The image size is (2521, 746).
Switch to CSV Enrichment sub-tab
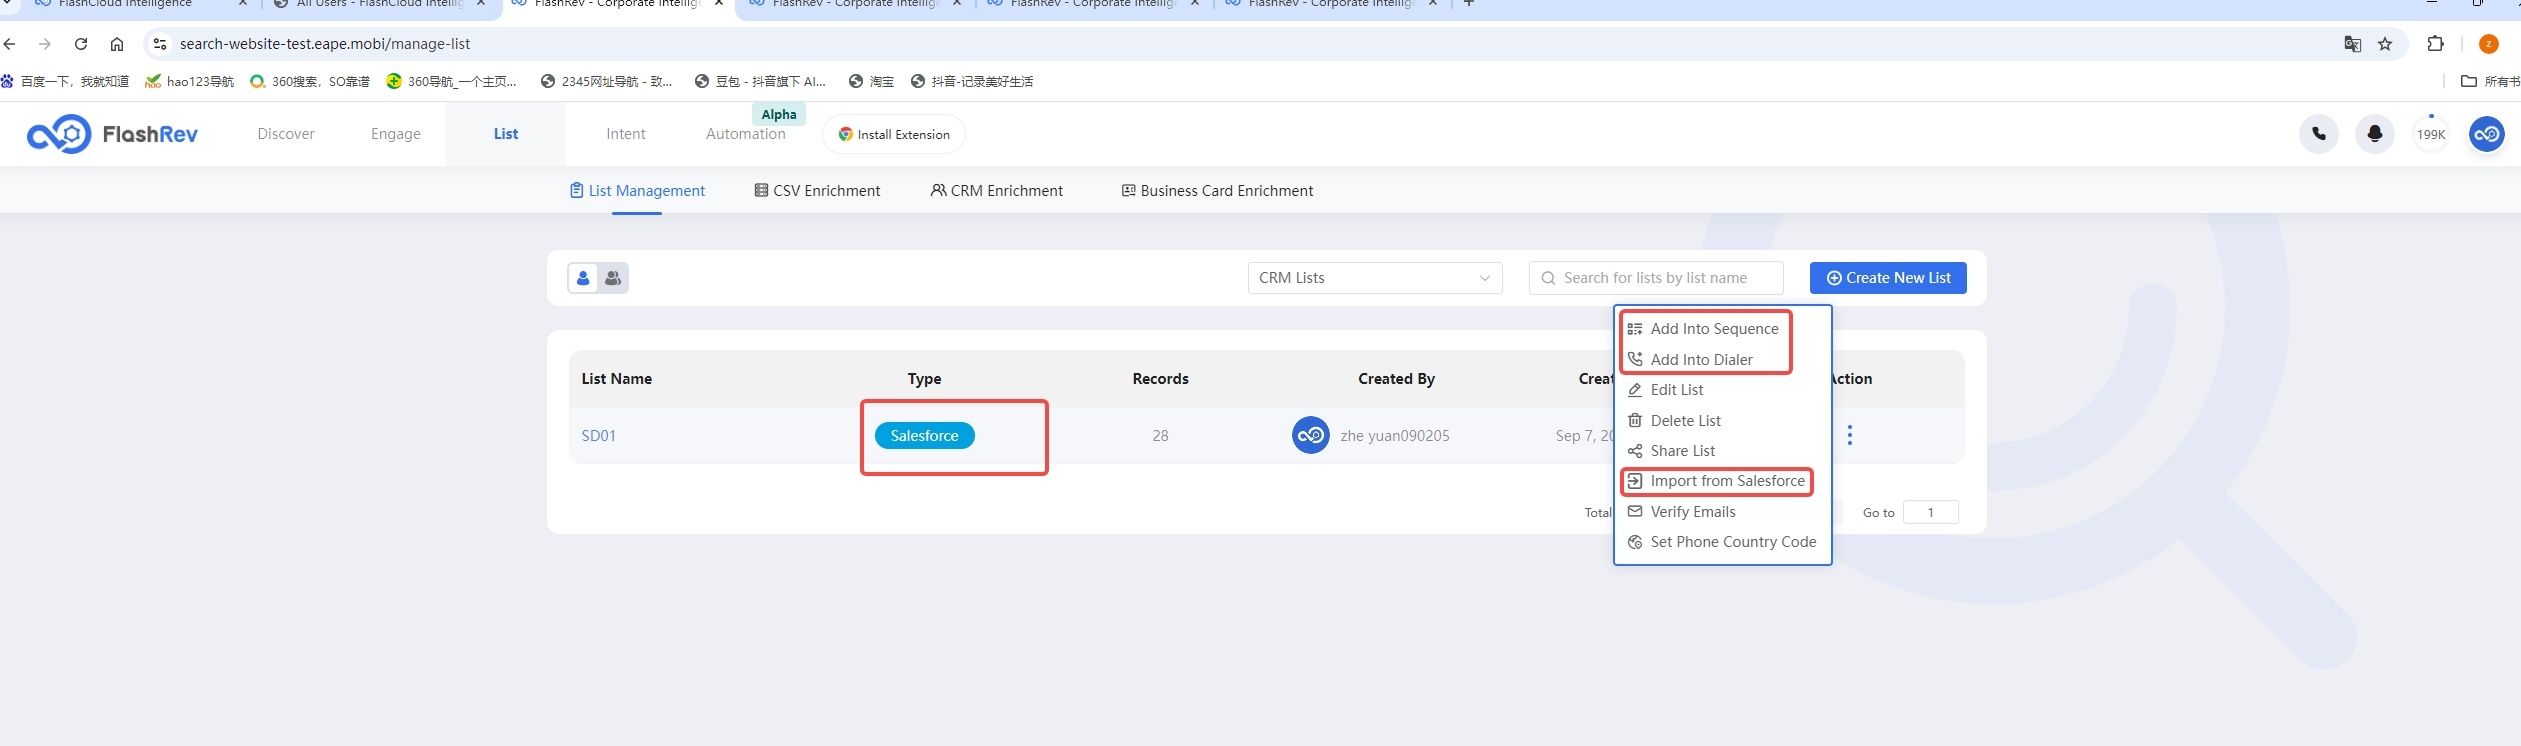click(x=817, y=191)
